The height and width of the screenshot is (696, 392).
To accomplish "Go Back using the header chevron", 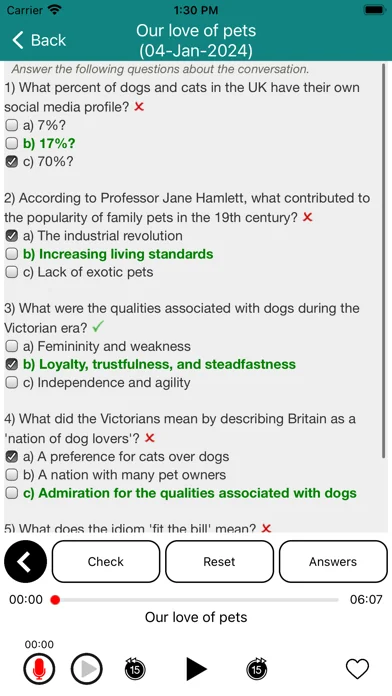I will [x=39, y=40].
